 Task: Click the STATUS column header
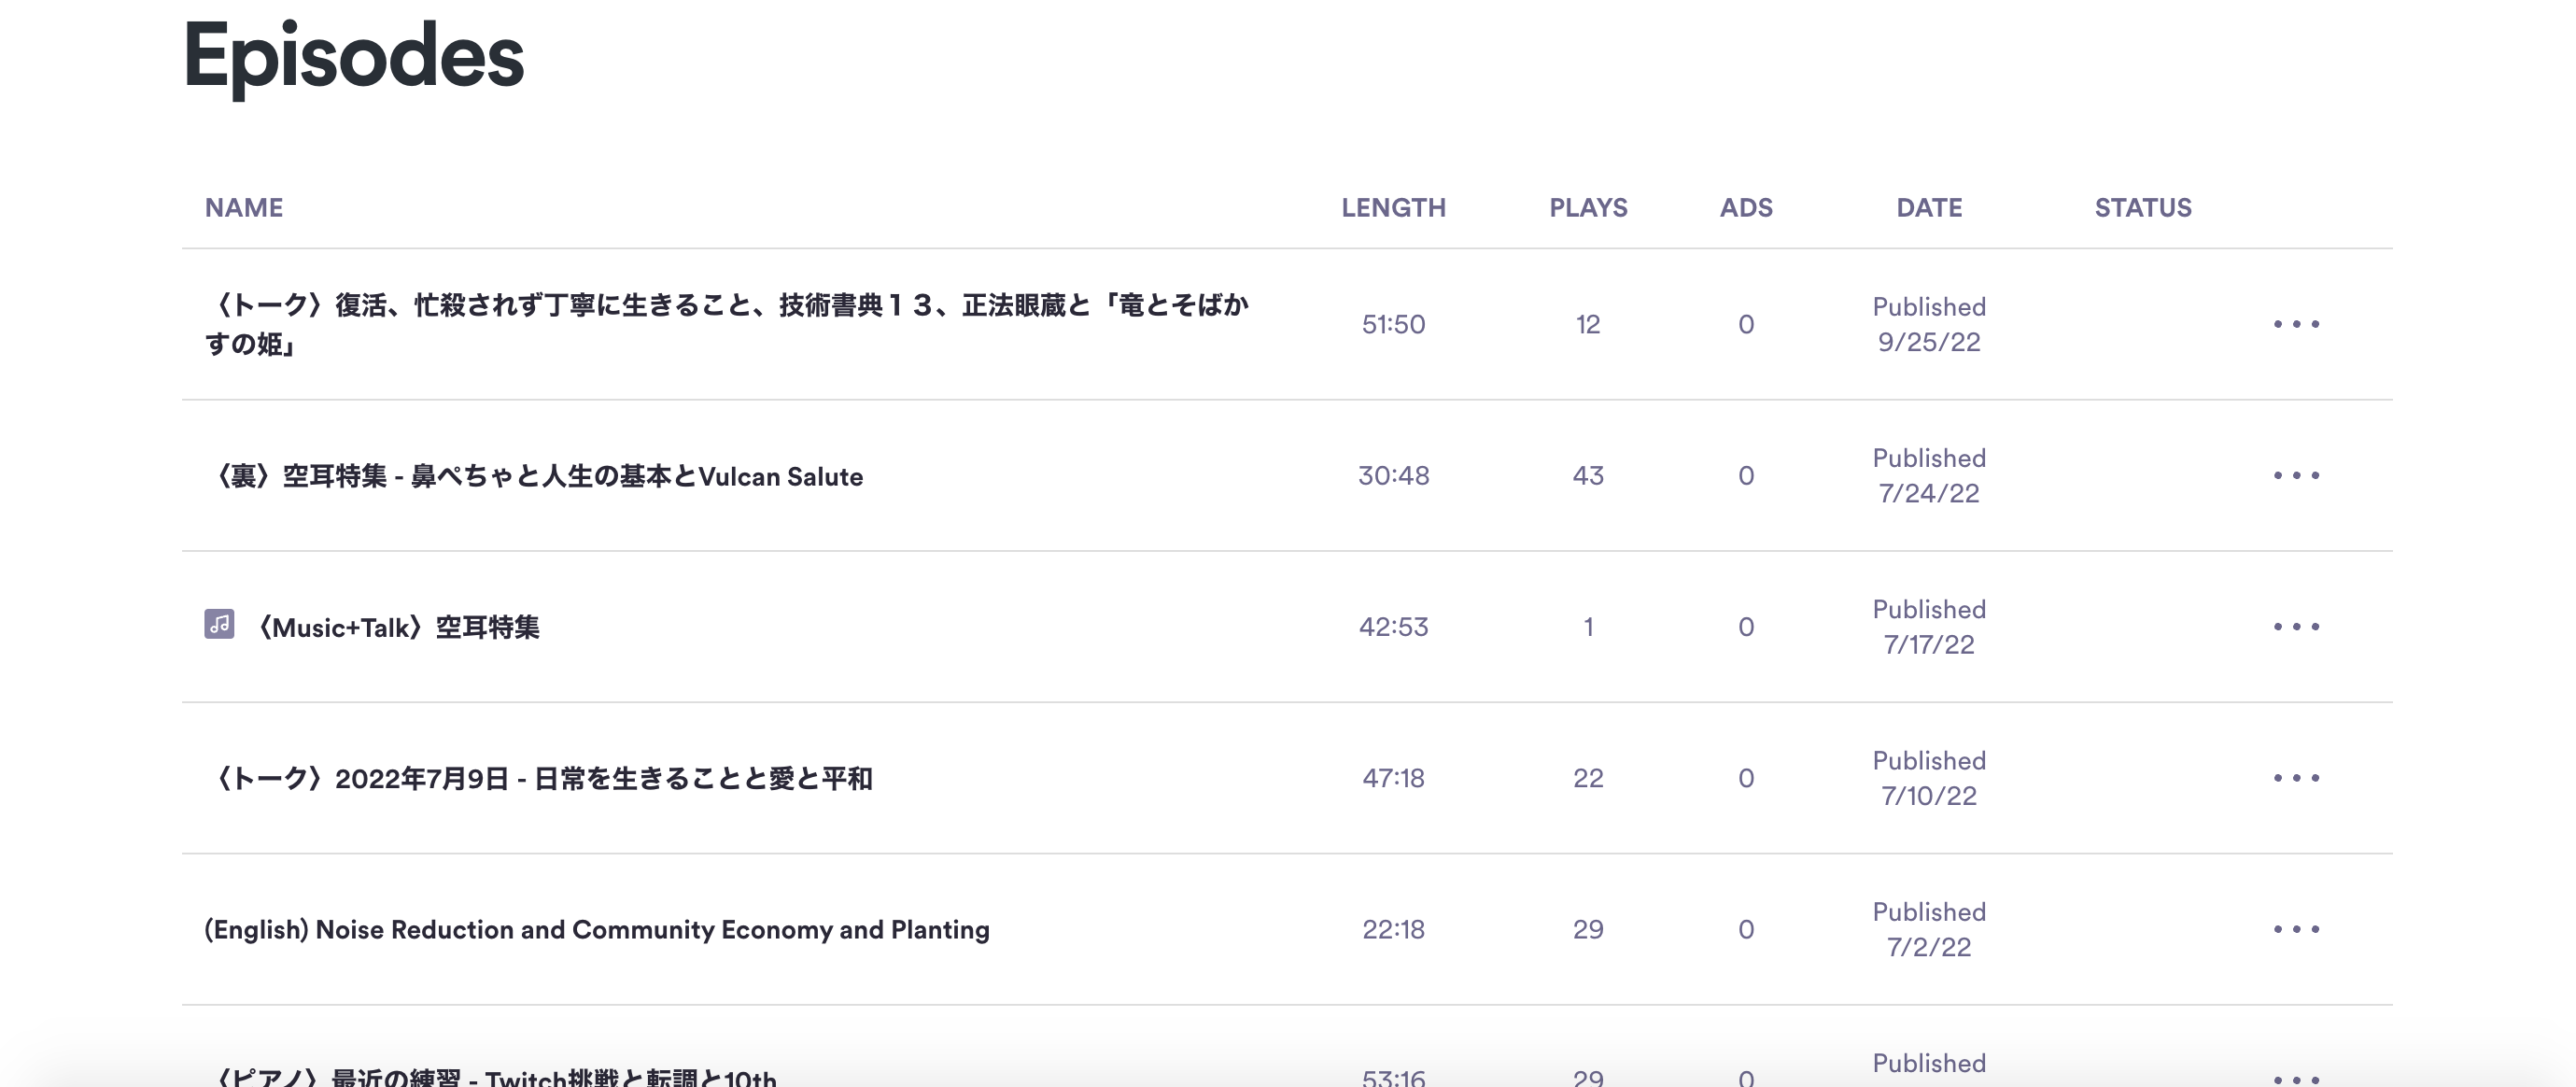pos(2143,207)
